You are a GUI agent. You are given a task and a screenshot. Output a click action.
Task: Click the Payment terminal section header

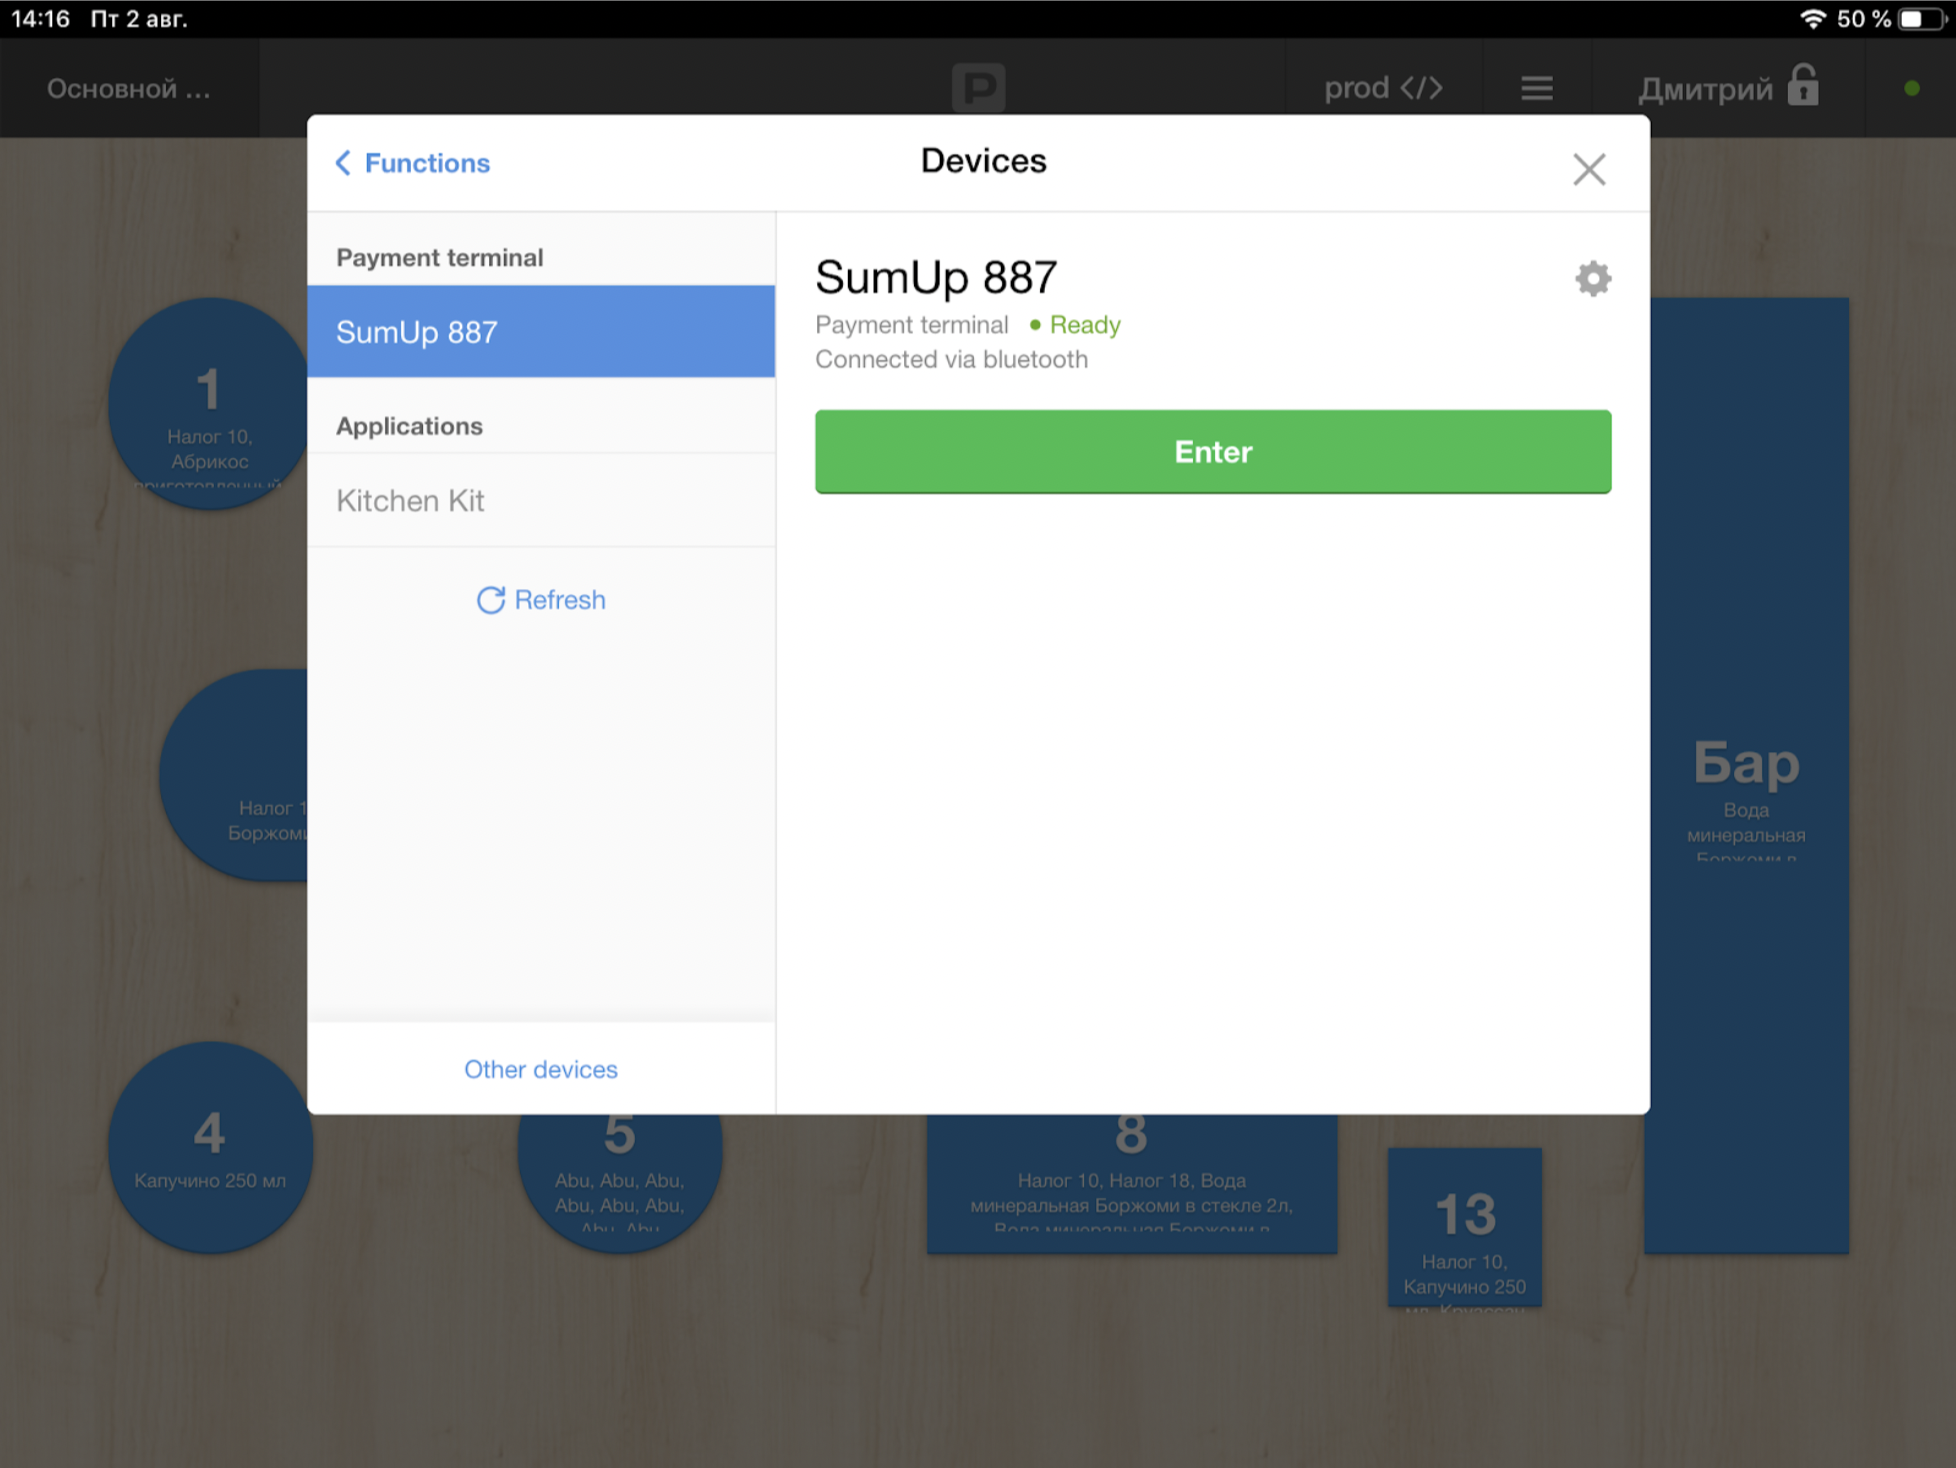[440, 257]
